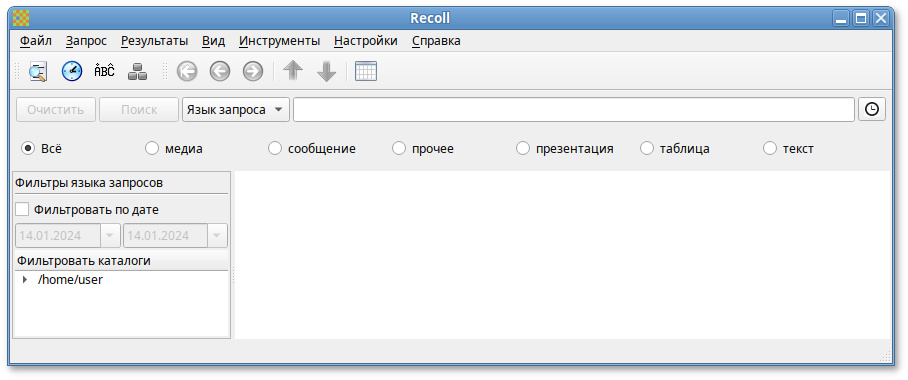Open the Инструменты menu

pyautogui.click(x=280, y=41)
